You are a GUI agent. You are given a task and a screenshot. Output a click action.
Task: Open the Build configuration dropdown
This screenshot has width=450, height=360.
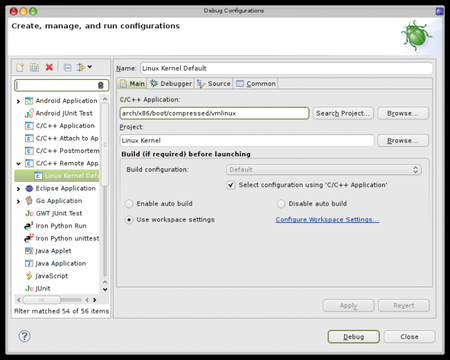[324, 170]
